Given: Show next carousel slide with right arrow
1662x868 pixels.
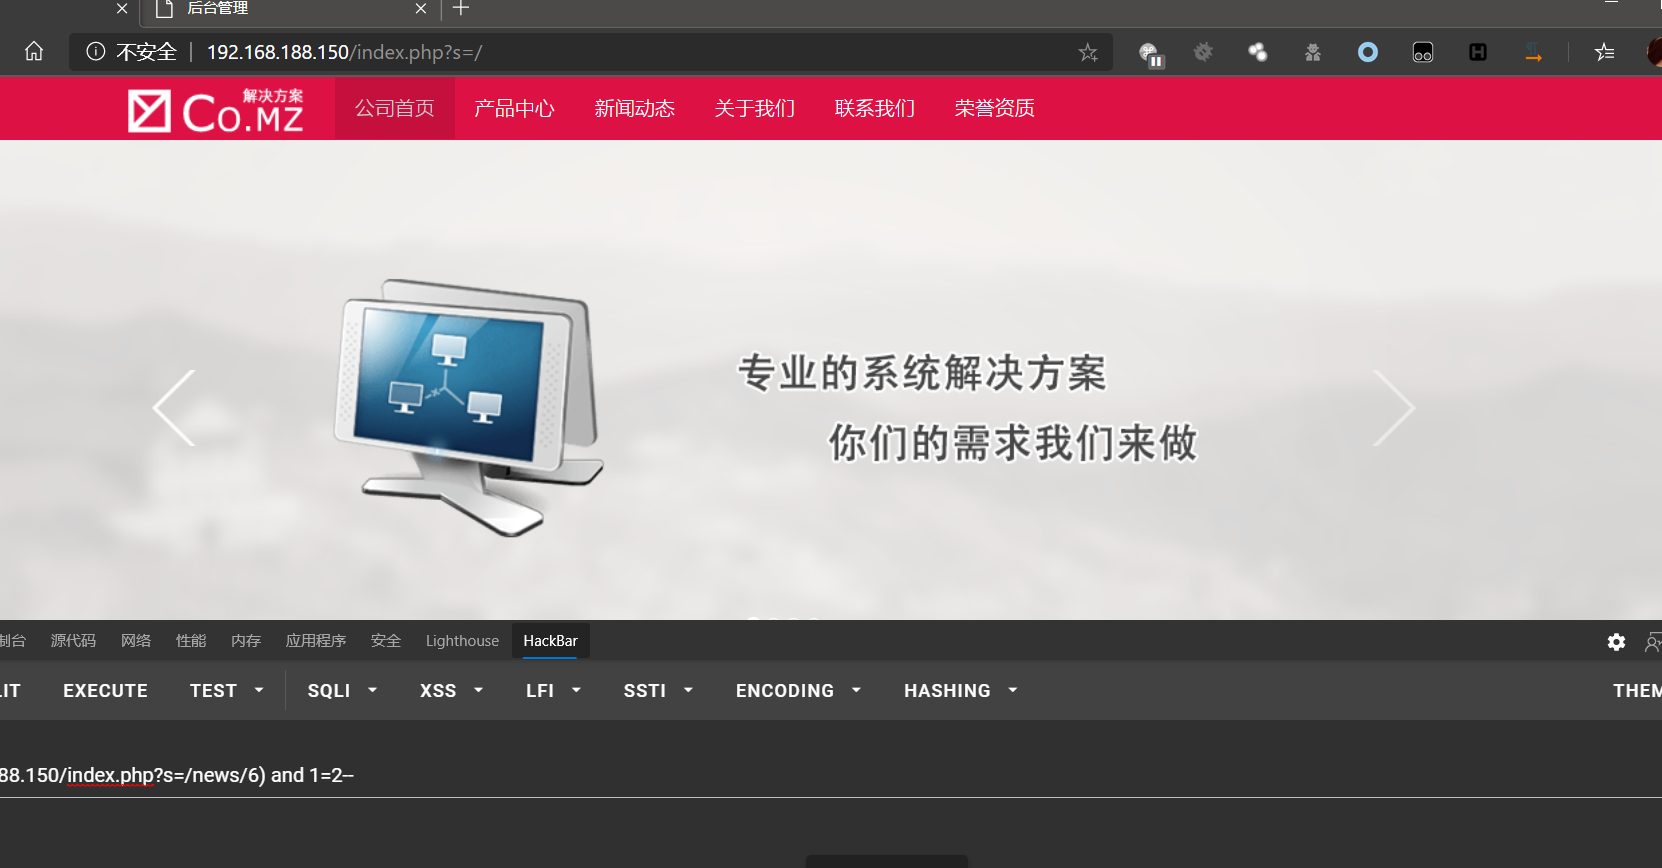Looking at the screenshot, I should pyautogui.click(x=1394, y=408).
